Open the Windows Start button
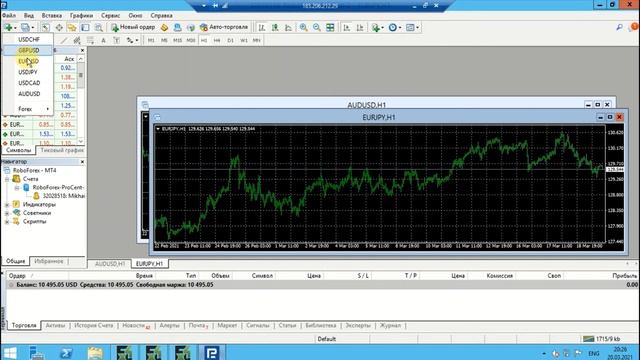The width and height of the screenshot is (640, 360). point(10,353)
